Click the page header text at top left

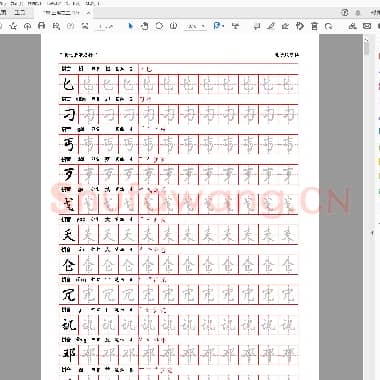pyautogui.click(x=78, y=54)
